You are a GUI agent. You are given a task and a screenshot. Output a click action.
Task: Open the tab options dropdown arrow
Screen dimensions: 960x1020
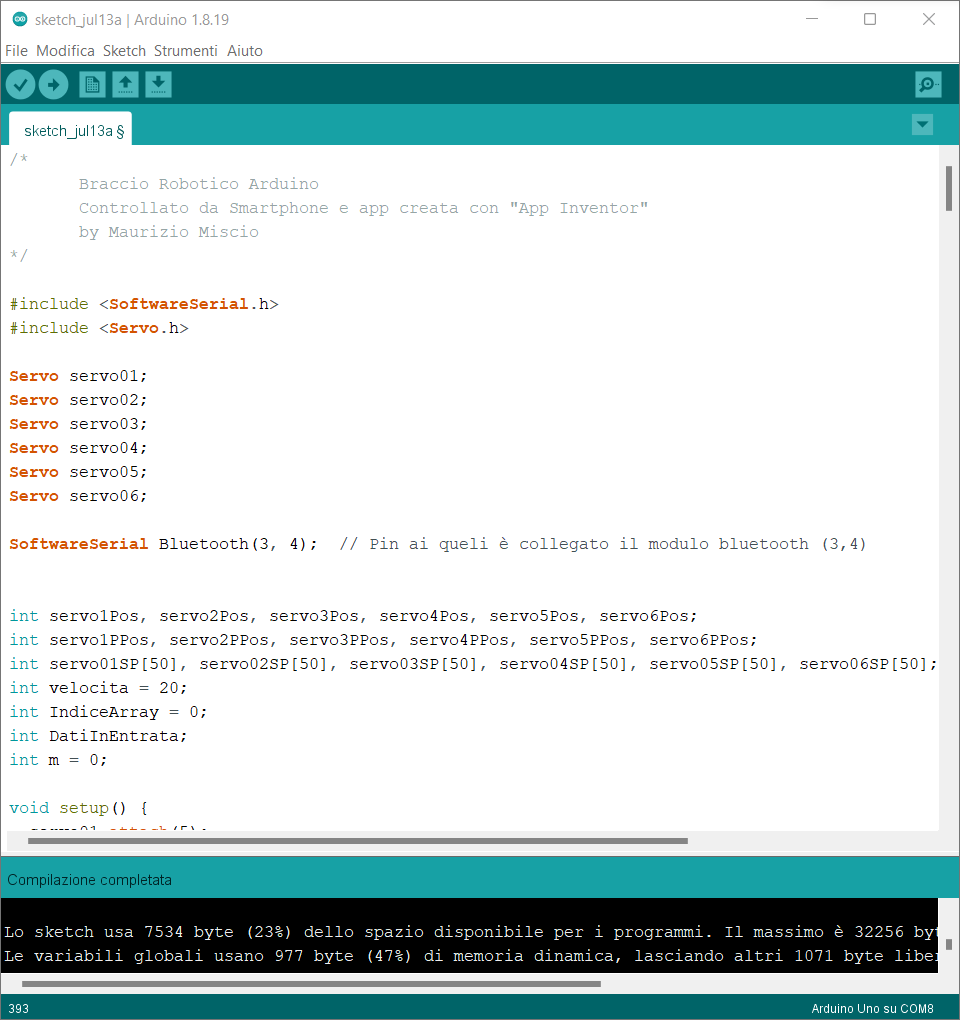(921, 124)
